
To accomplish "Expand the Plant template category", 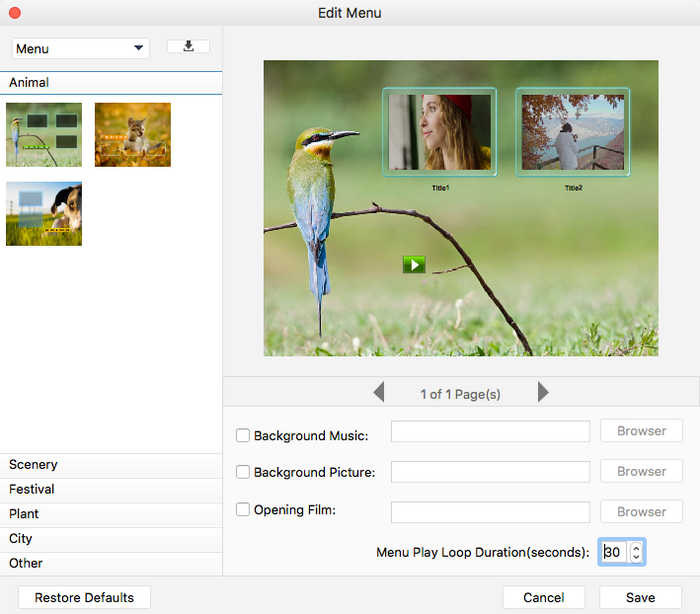I will coord(111,514).
